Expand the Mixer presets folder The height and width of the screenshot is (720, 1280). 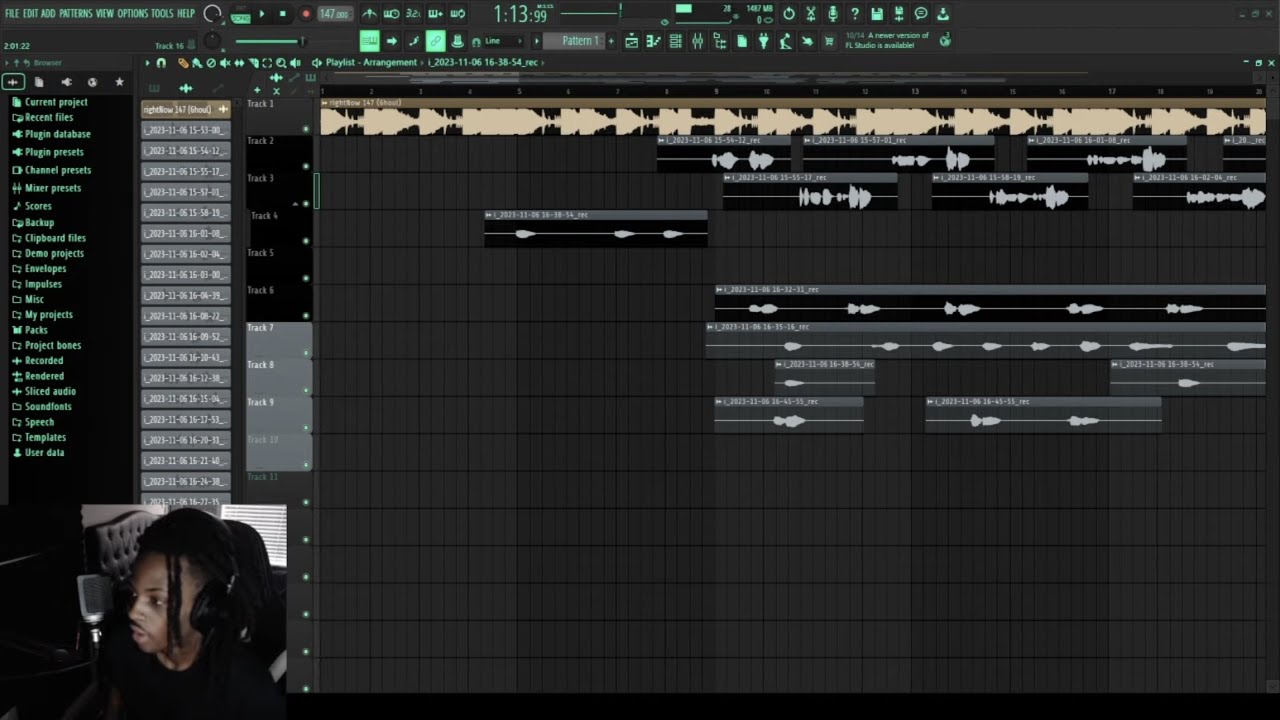46,188
